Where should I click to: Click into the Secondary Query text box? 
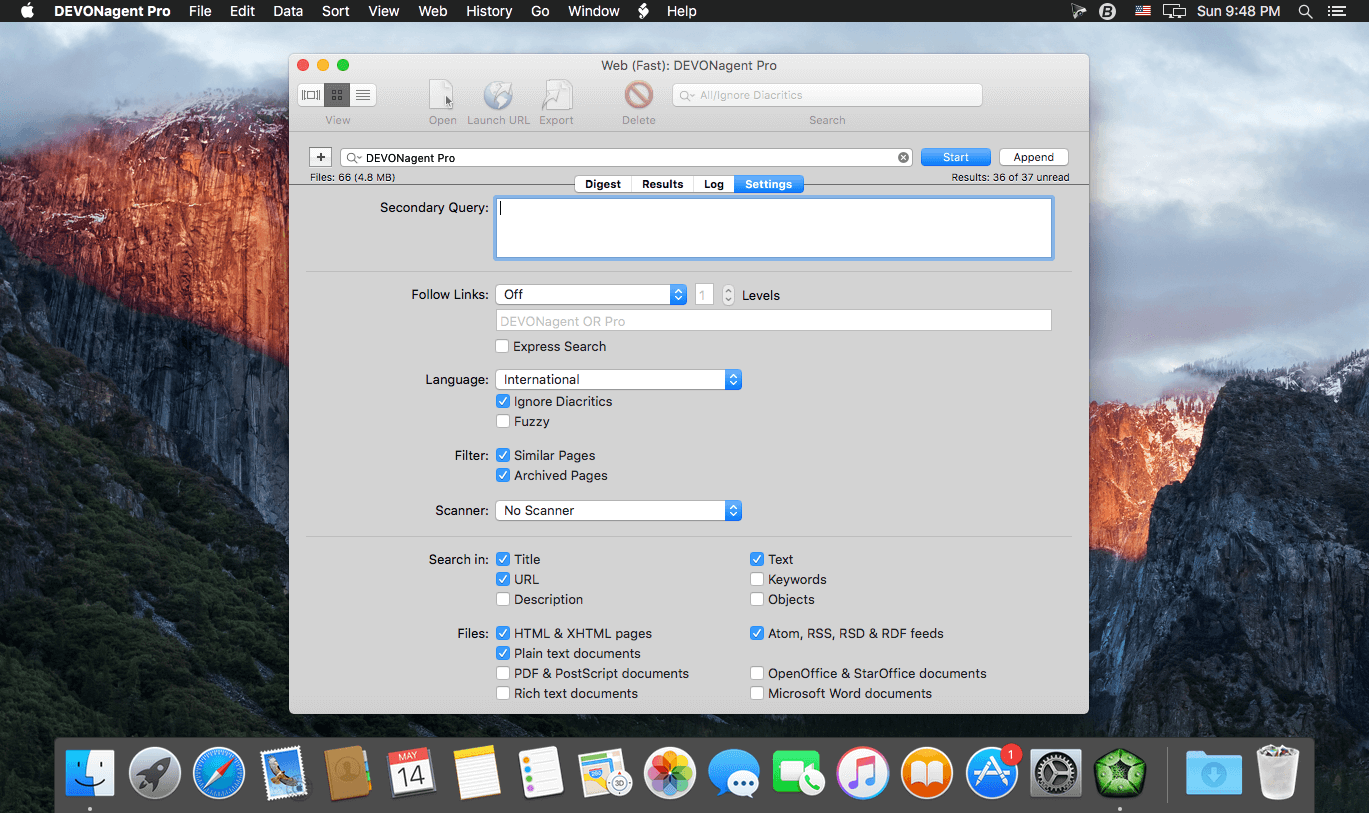(774, 228)
